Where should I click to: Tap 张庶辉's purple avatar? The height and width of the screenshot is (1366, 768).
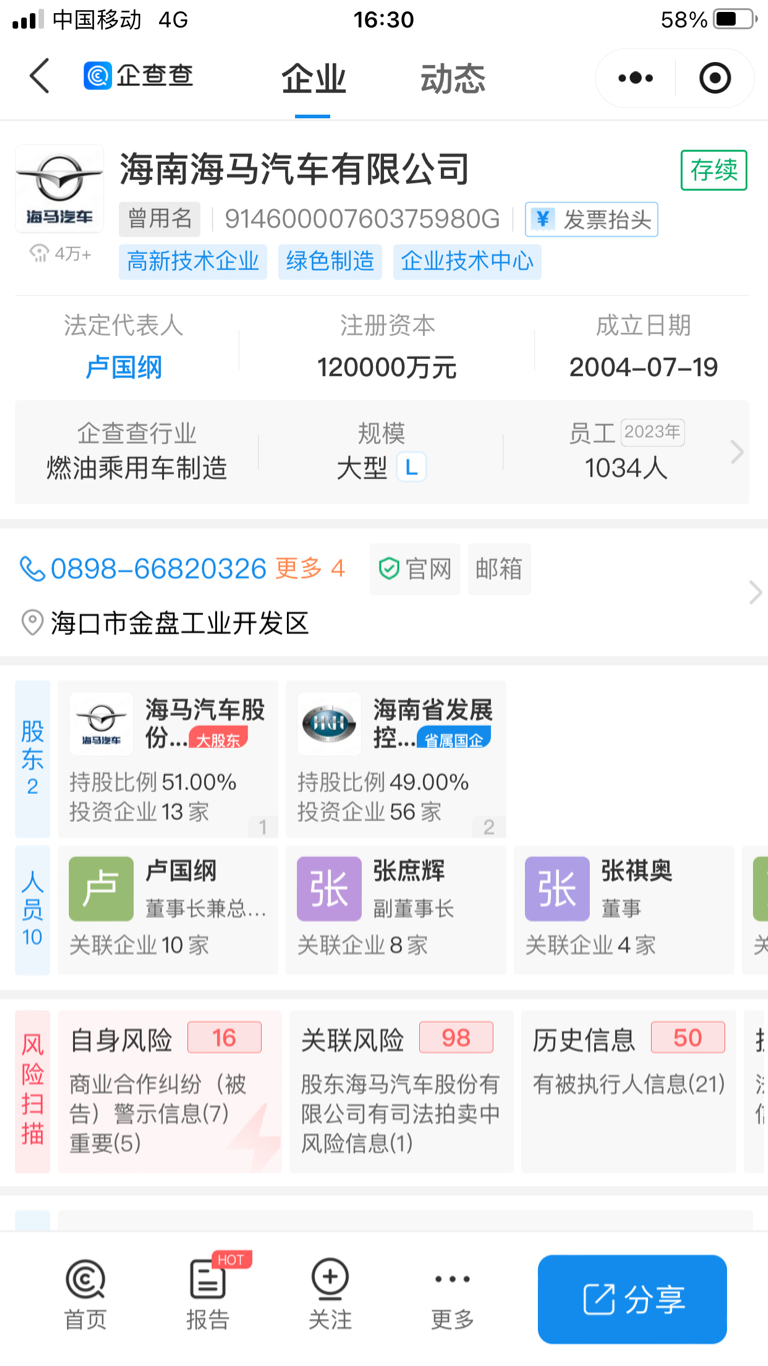click(x=329, y=889)
